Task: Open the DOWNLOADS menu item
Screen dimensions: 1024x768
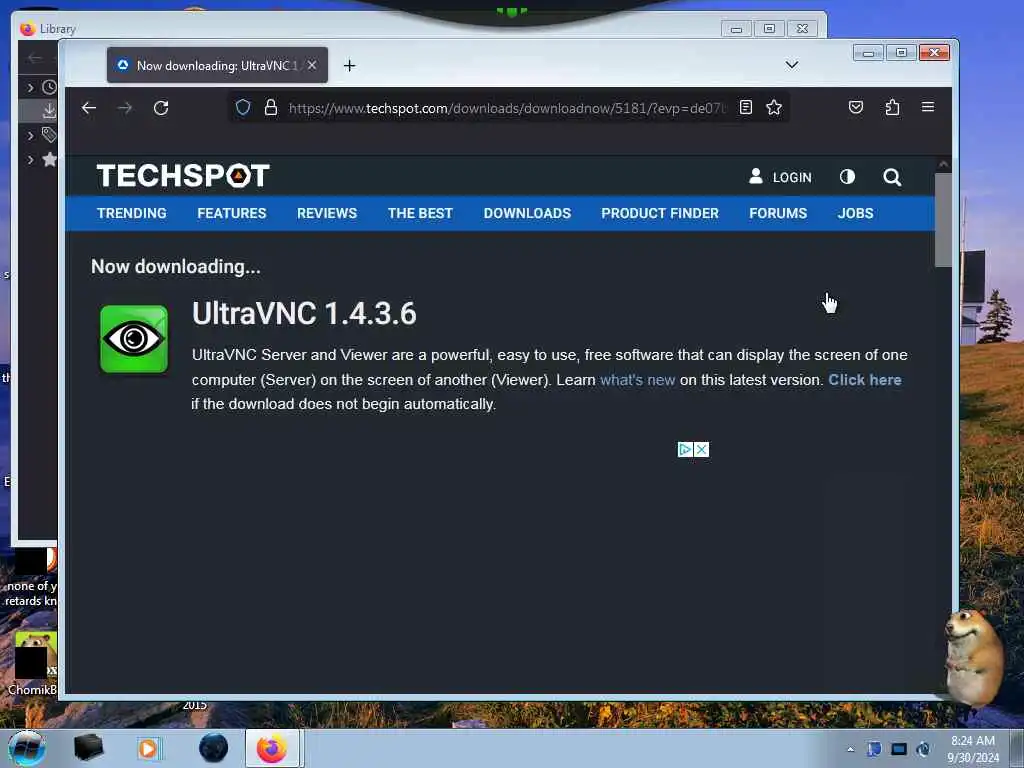Action: click(527, 214)
